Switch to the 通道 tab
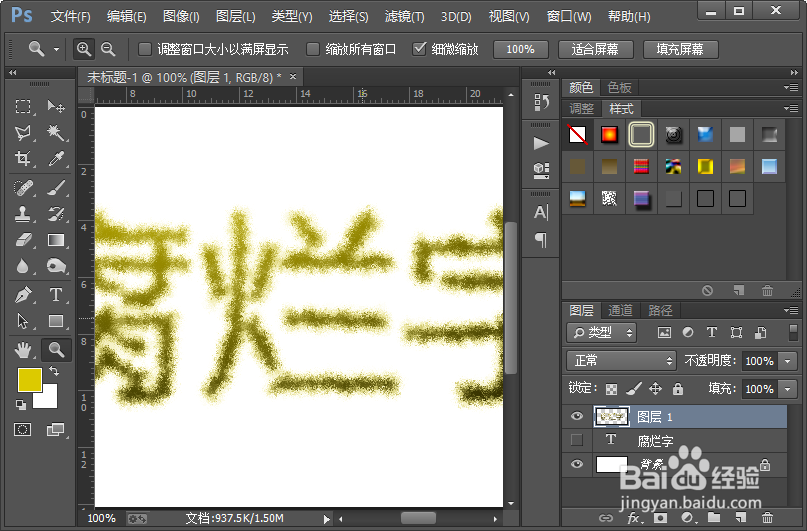 click(620, 310)
